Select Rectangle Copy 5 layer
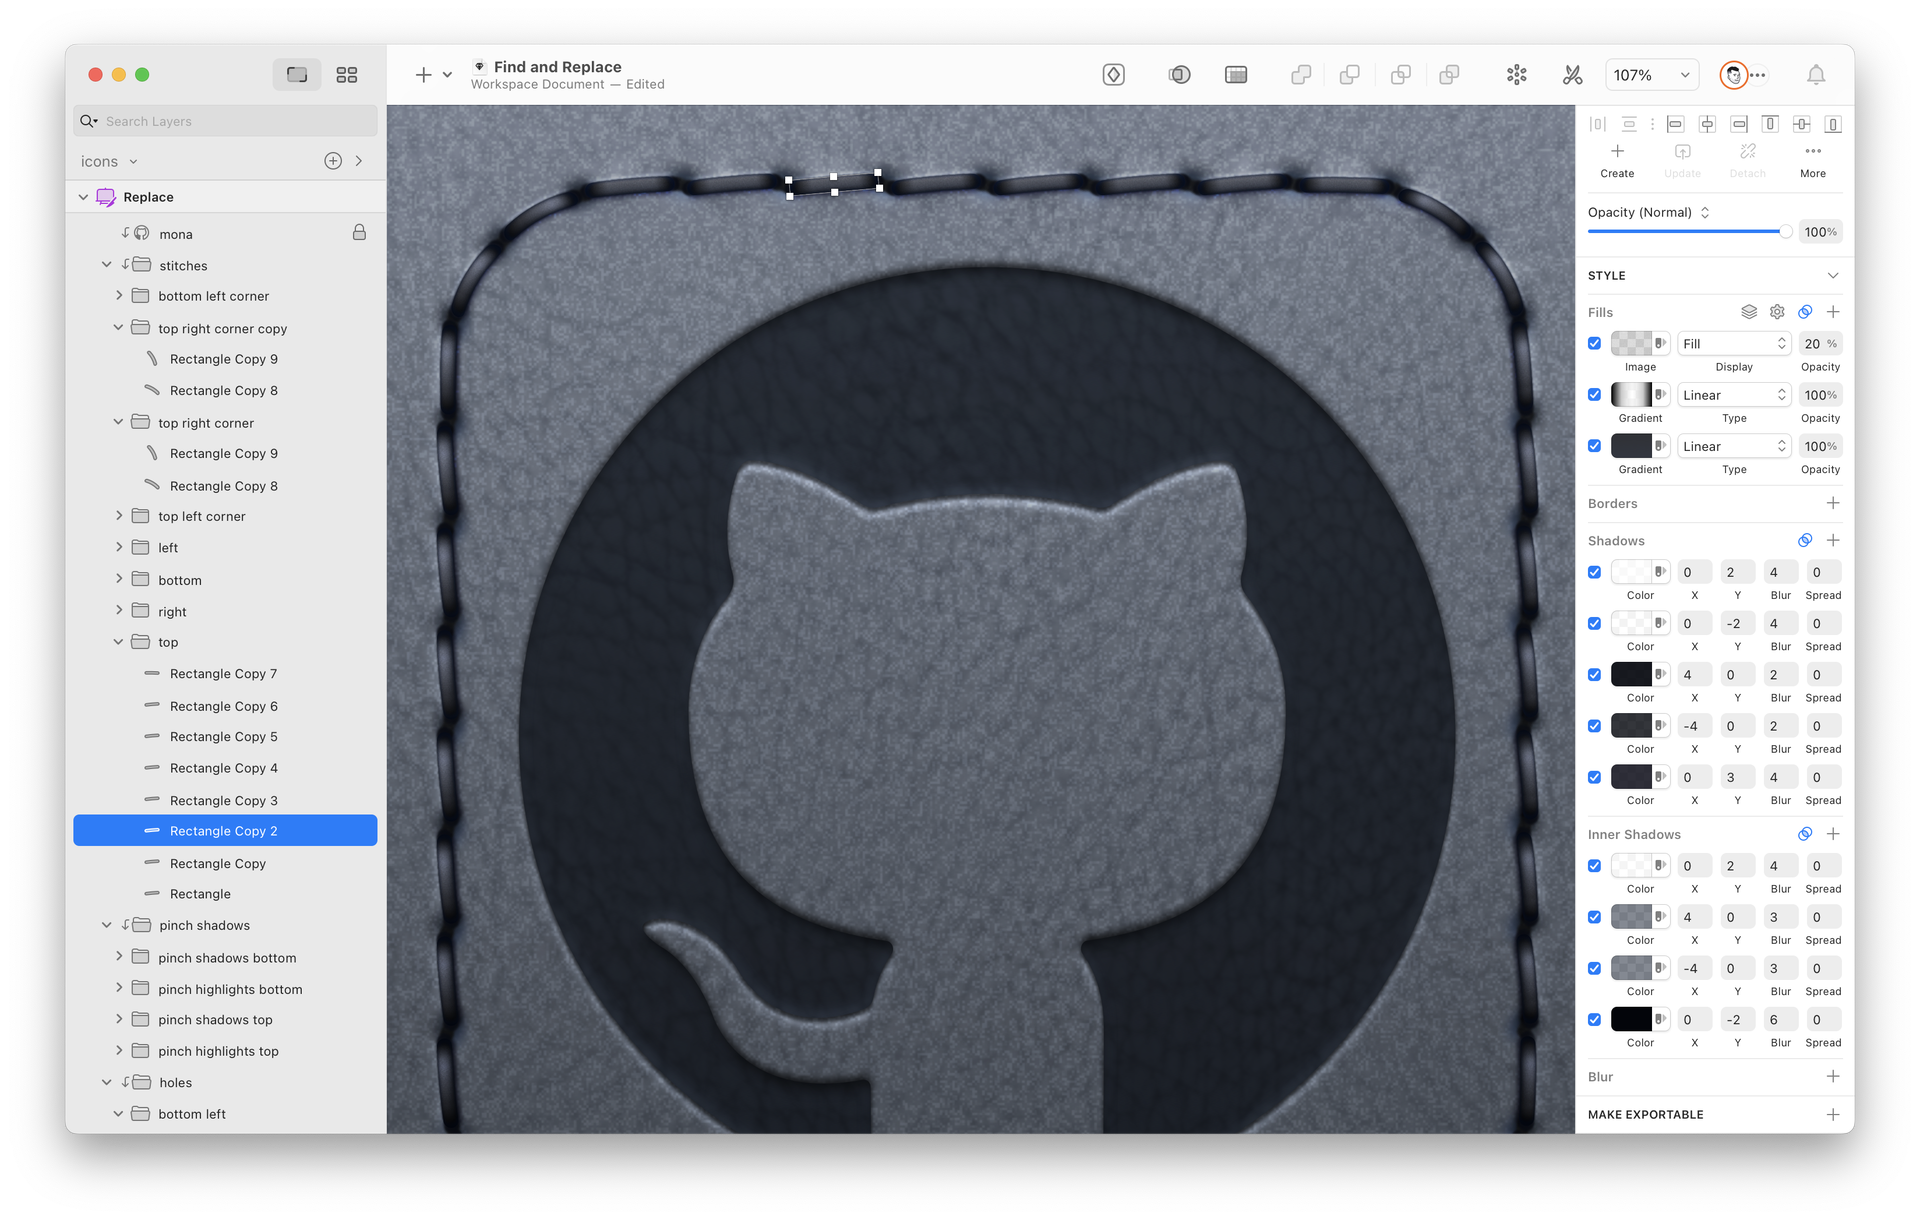The height and width of the screenshot is (1220, 1920). pyautogui.click(x=225, y=737)
